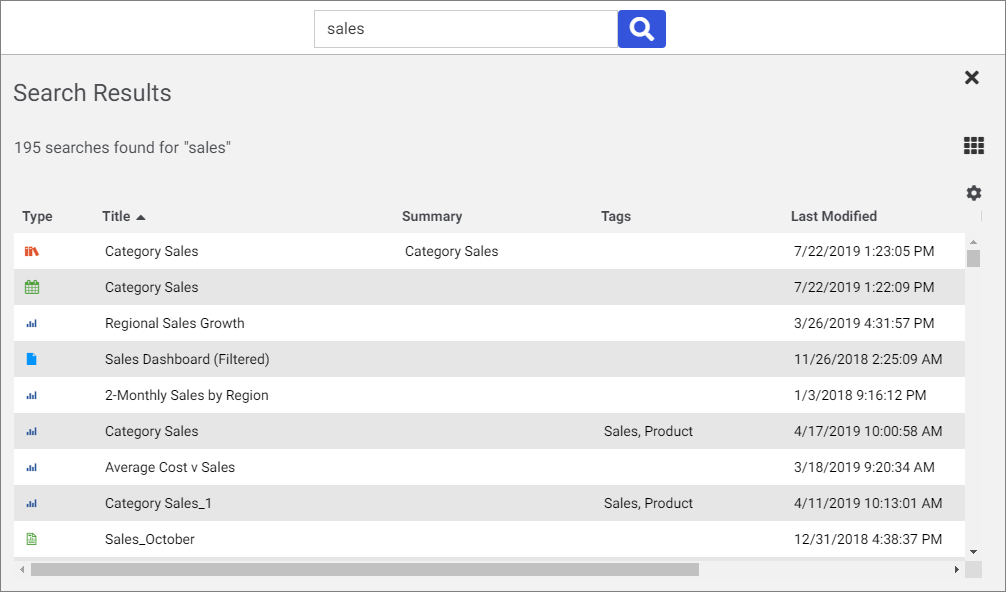The image size is (1006, 592).
Task: Open the Category Sales_1 result
Action: click(158, 504)
